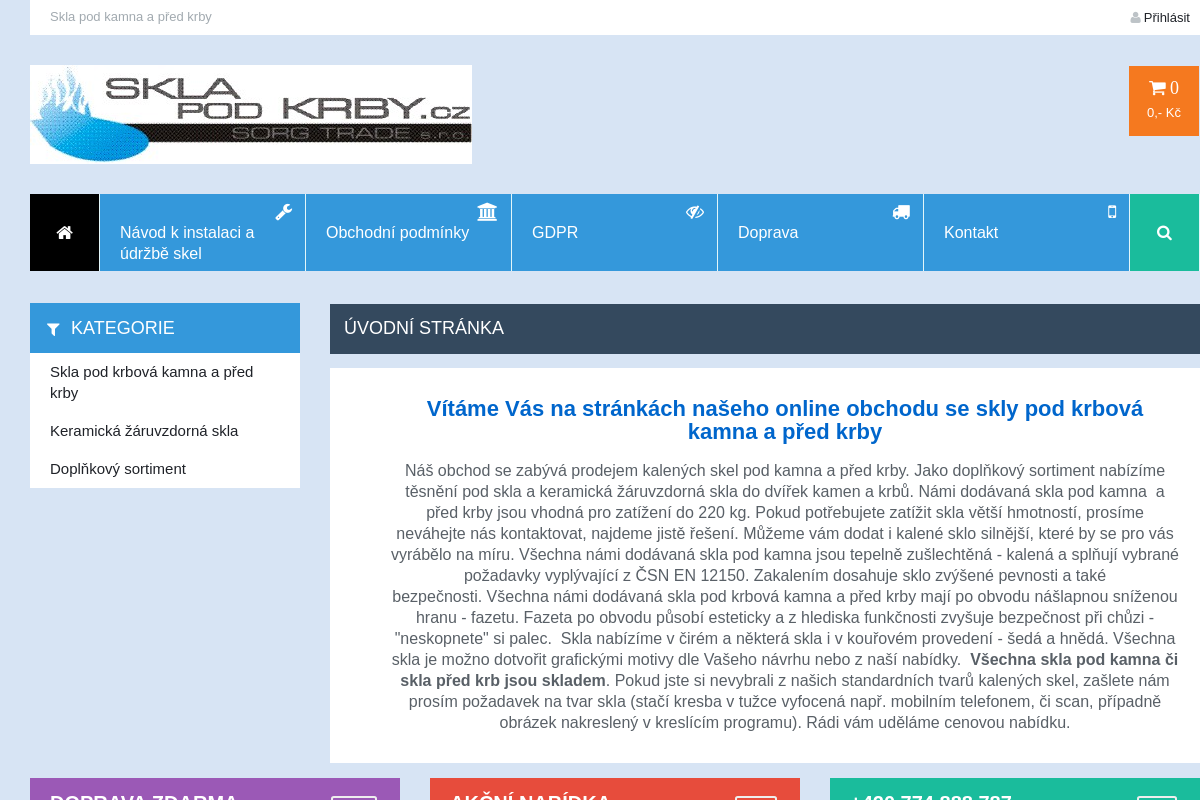The height and width of the screenshot is (800, 1200).
Task: Select the home icon in the navigation bar
Action: (64, 232)
